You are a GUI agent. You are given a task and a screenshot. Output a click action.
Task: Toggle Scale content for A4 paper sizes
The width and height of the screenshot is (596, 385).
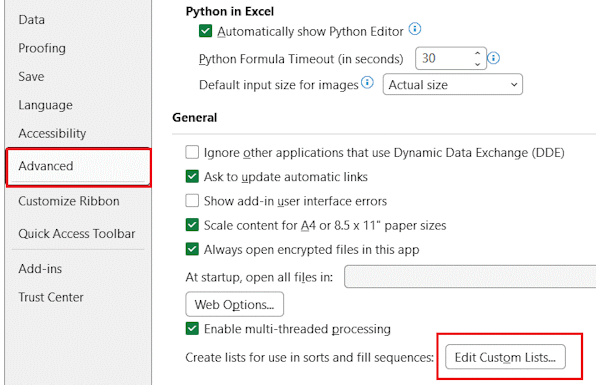click(x=192, y=225)
